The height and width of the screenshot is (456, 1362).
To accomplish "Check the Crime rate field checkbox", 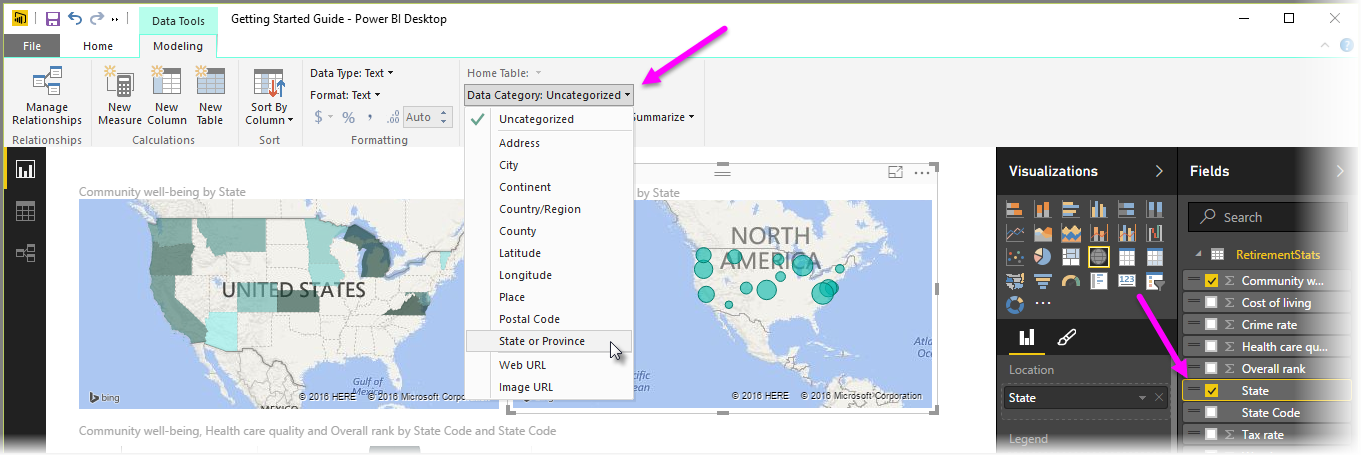I will coord(1211,325).
